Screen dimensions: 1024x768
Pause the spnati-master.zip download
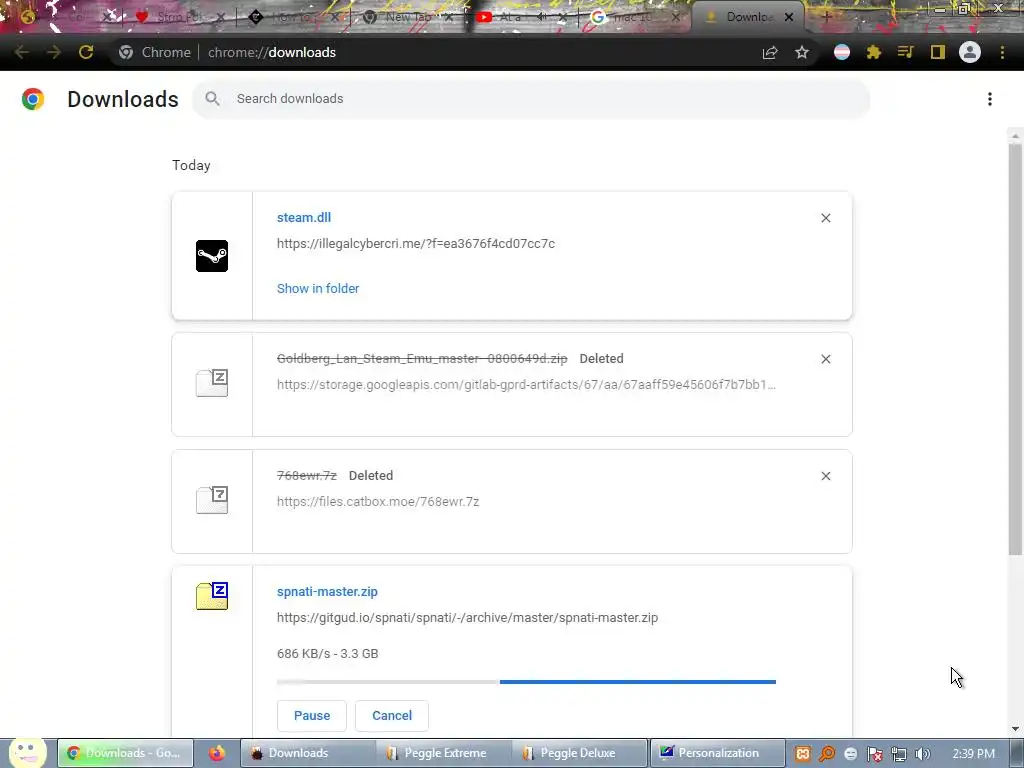[312, 716]
